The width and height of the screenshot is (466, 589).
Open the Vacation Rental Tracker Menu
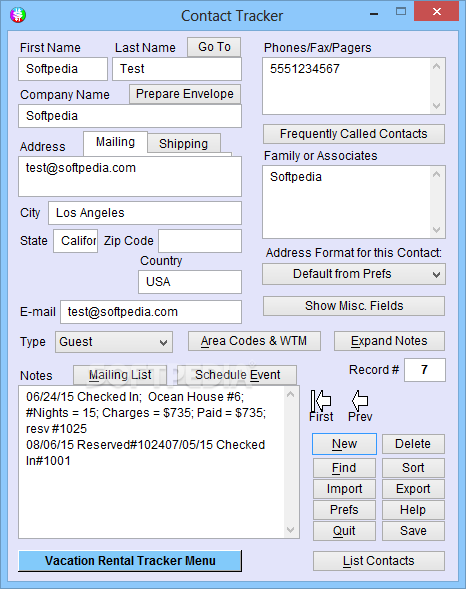coord(130,561)
